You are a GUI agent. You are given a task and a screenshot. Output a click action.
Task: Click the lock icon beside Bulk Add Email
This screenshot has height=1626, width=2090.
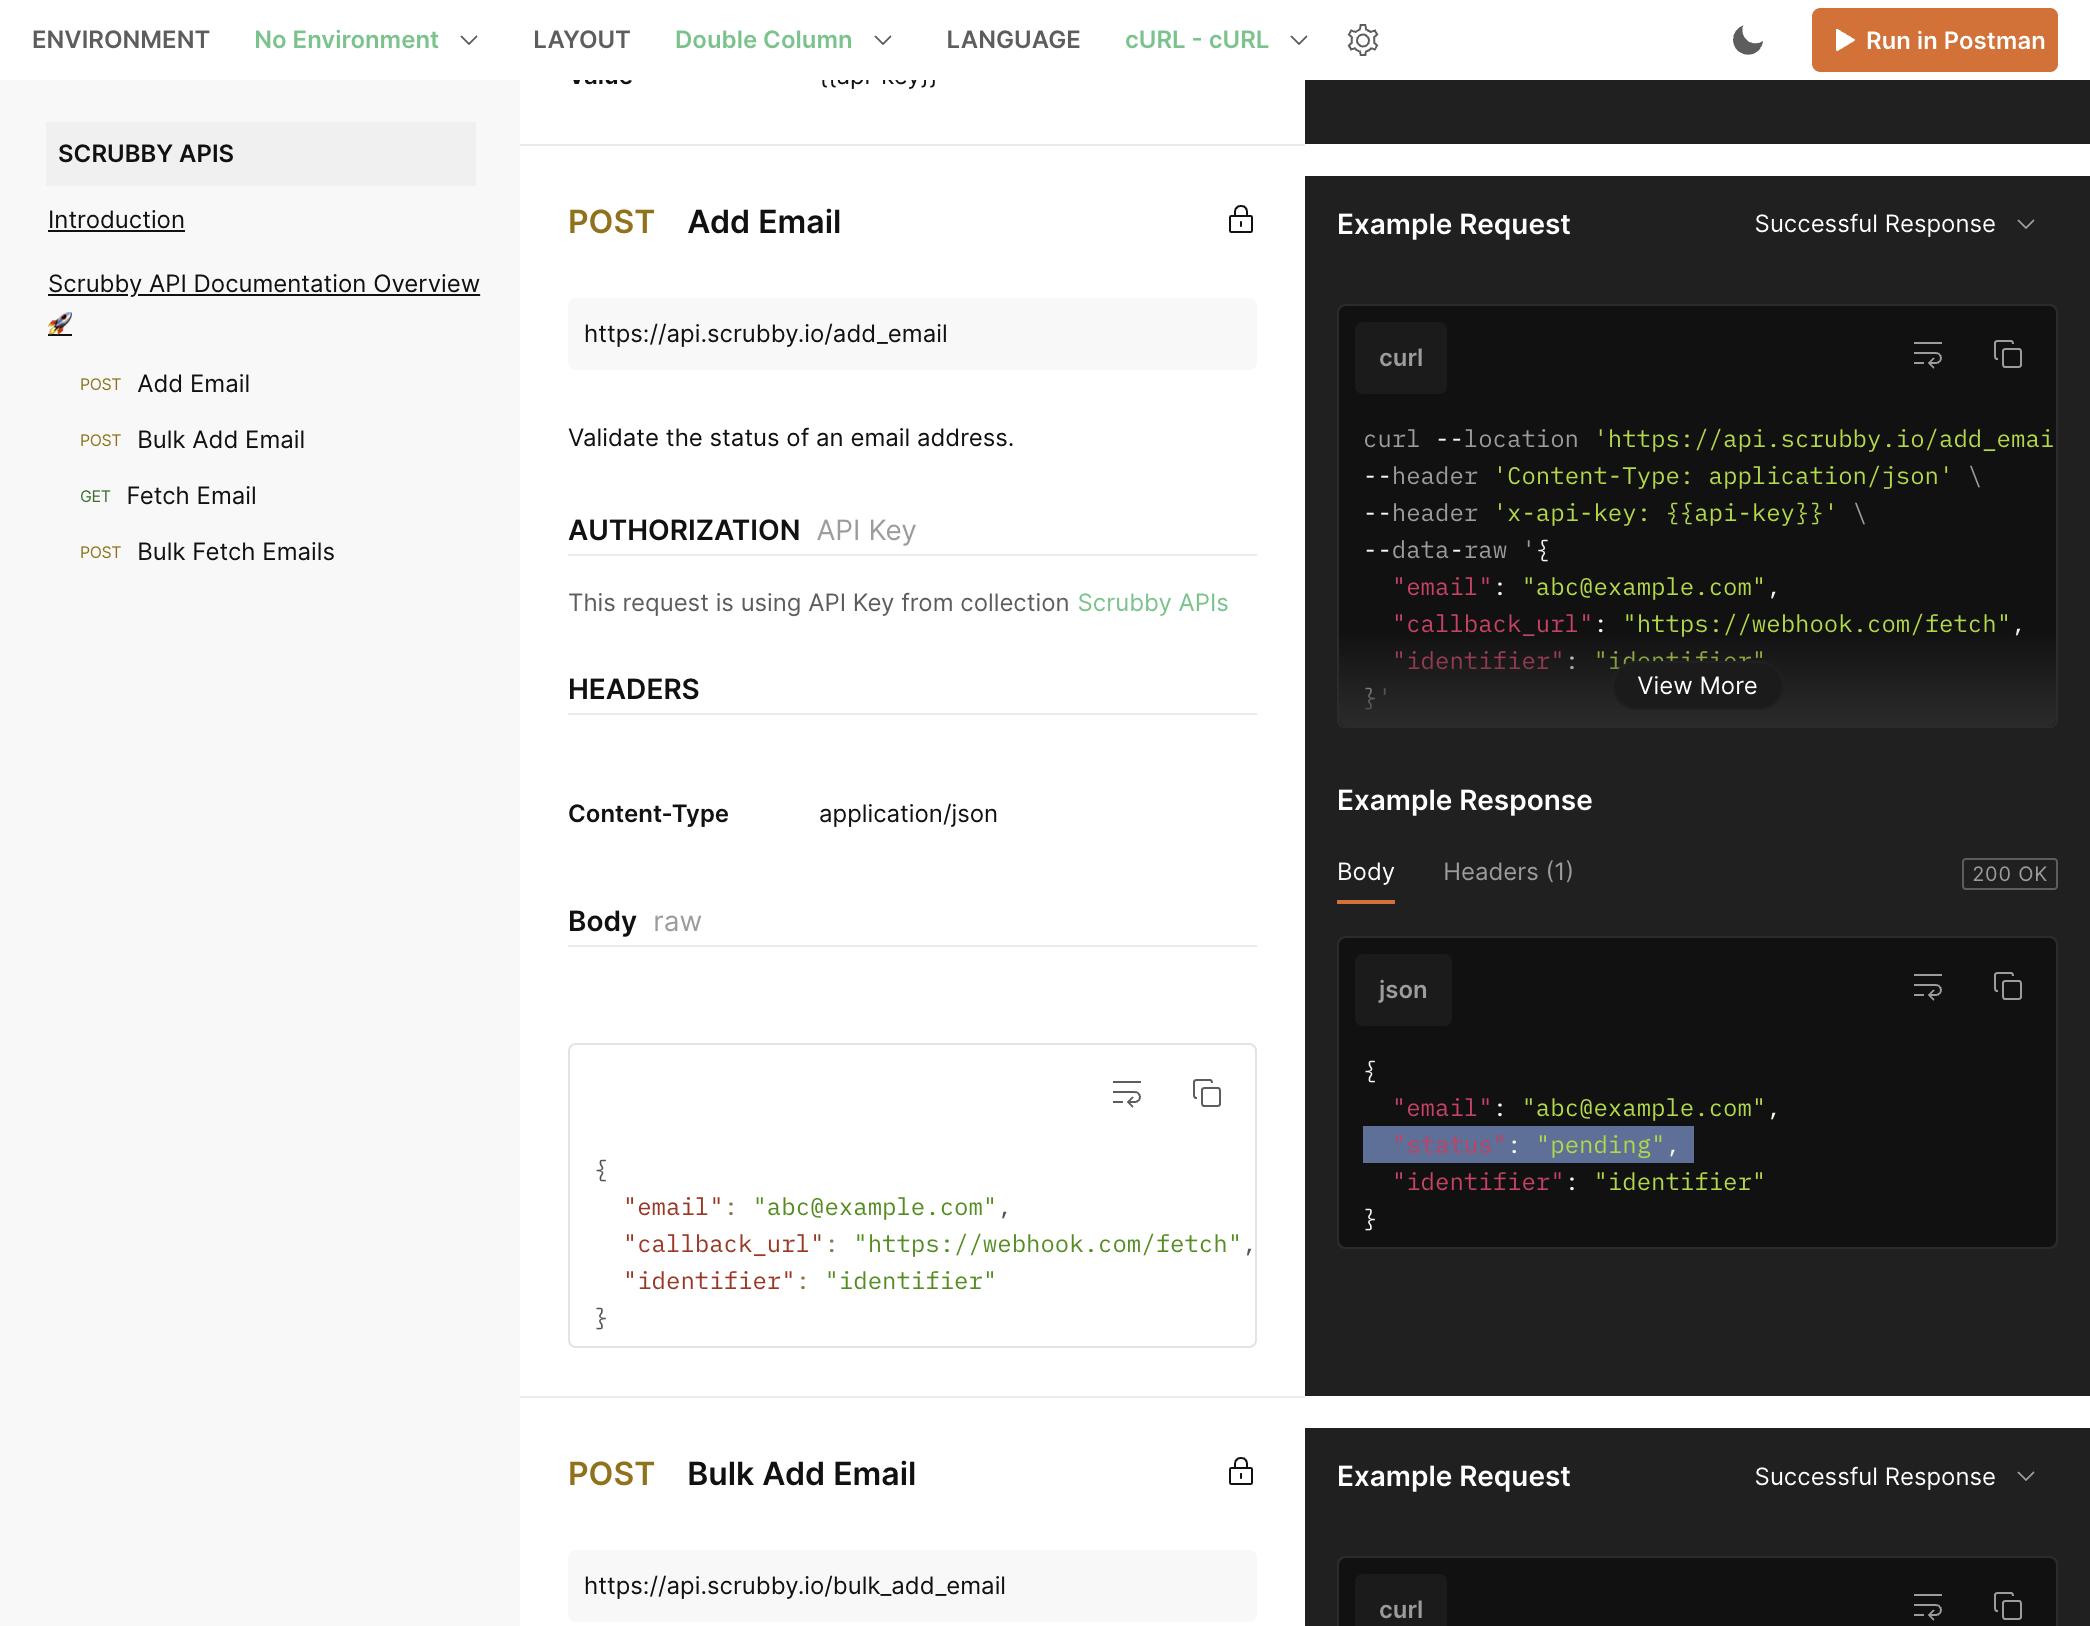click(1240, 1472)
